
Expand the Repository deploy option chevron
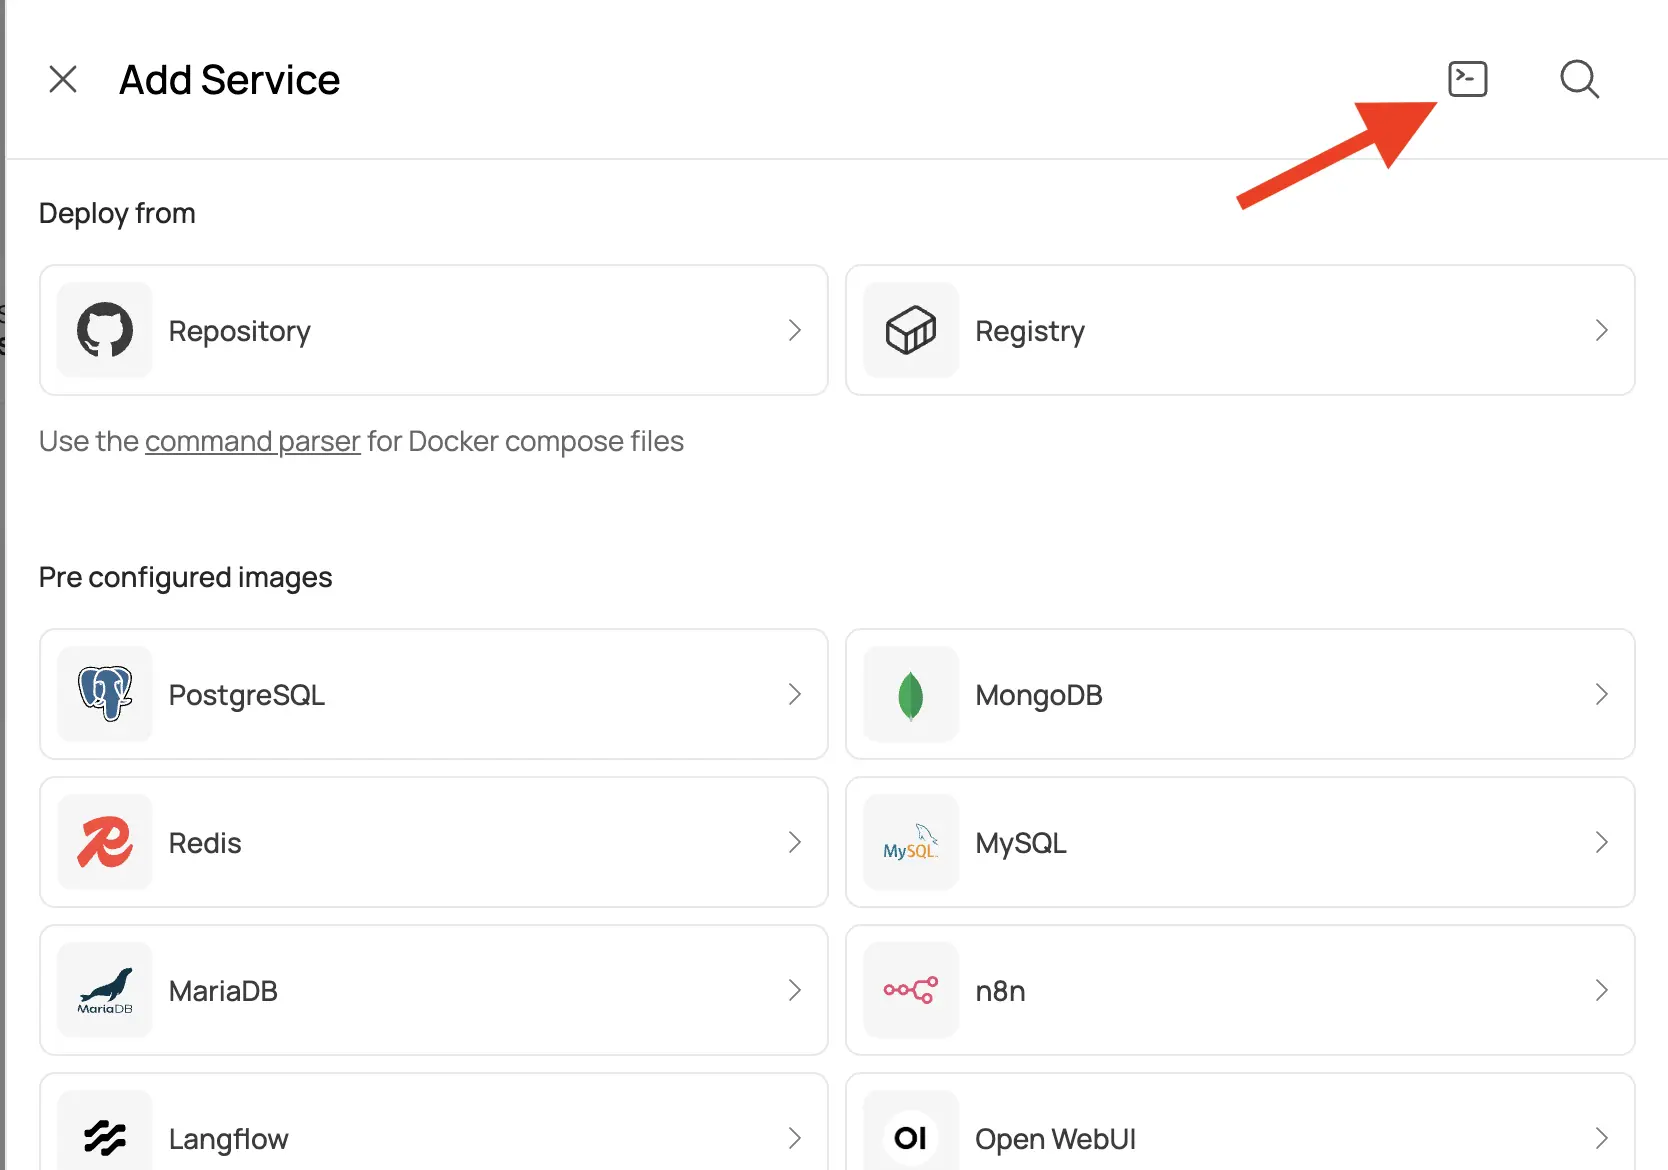[x=793, y=330]
